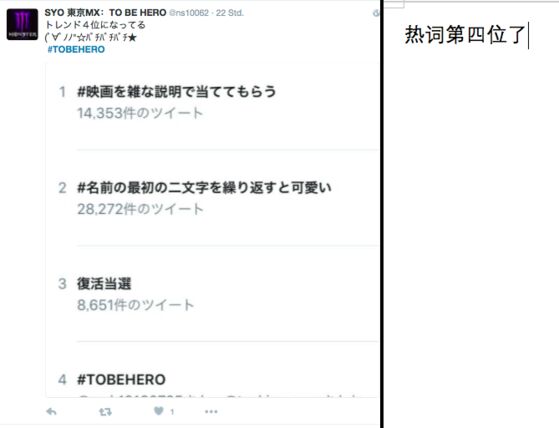The image size is (559, 428).
Task: Click the like count number beside heart
Action: (172, 412)
